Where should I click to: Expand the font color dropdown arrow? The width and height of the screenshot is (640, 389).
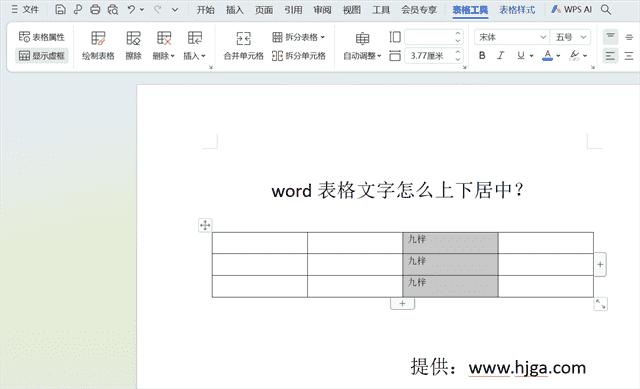[558, 56]
